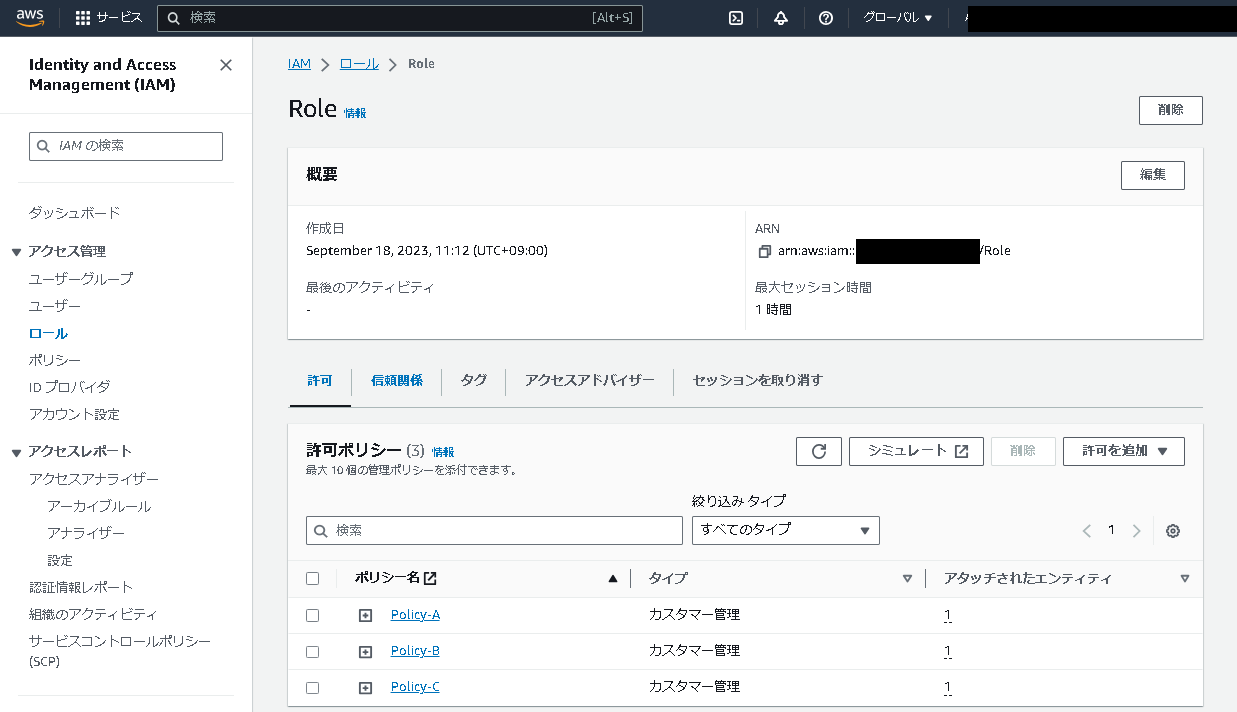Expand the Policy-B row details

365,652
